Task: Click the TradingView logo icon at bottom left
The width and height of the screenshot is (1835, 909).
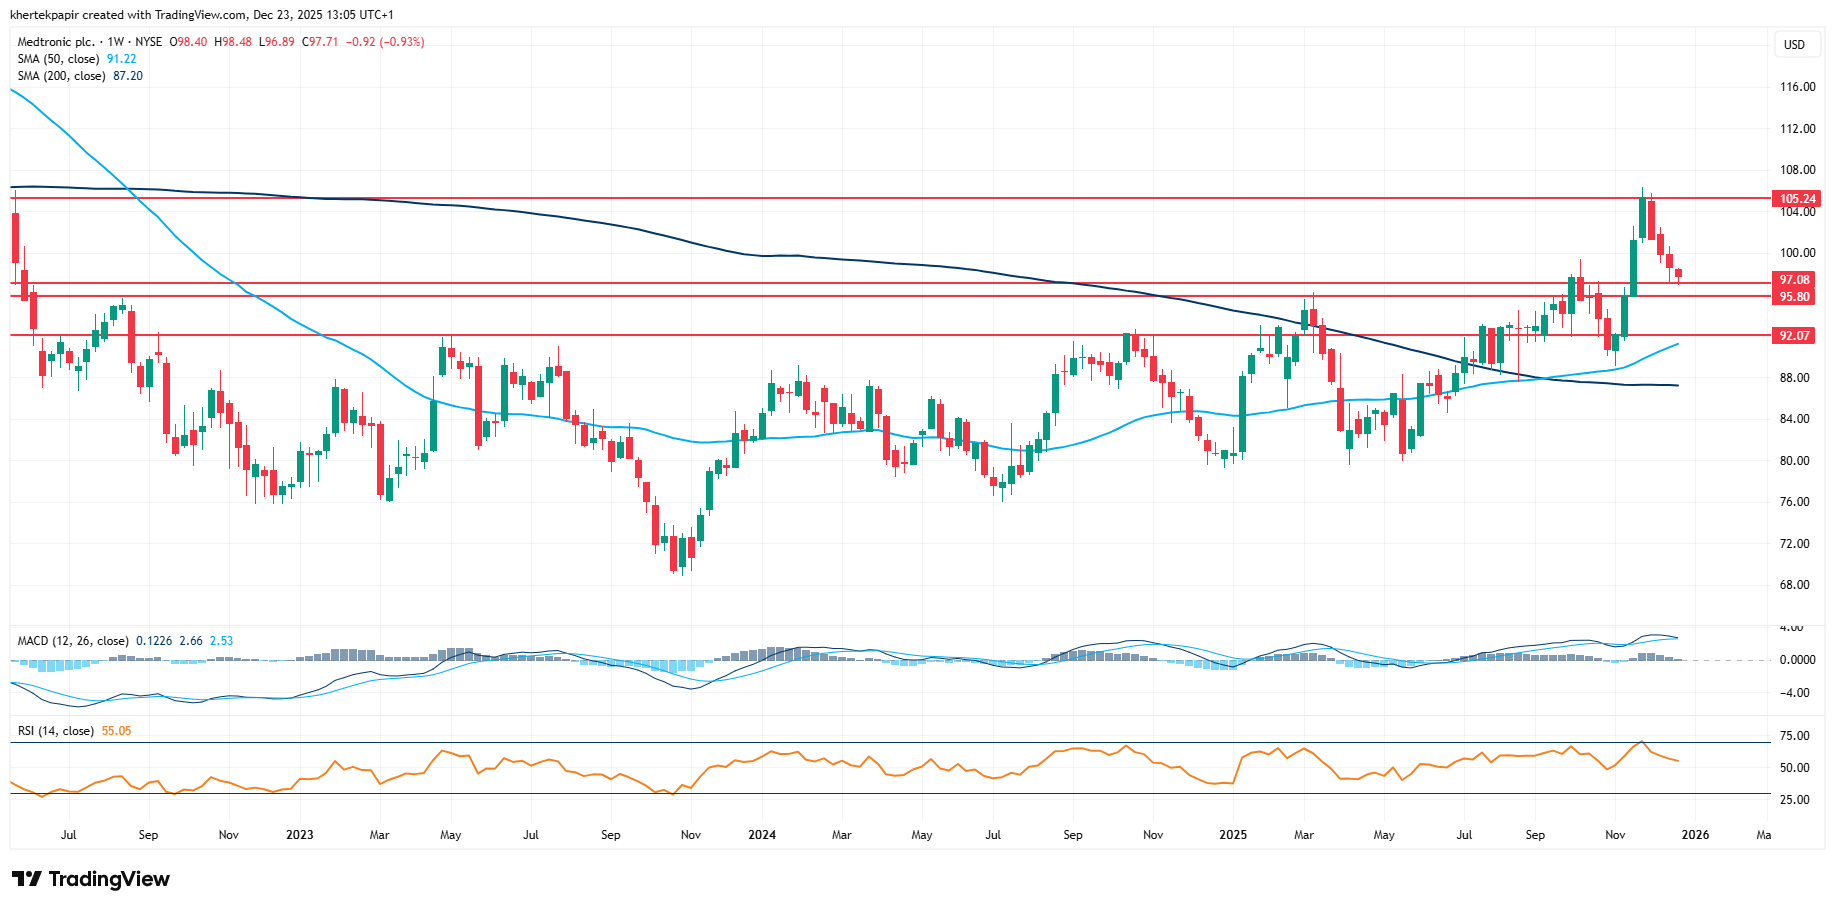Action: tap(27, 879)
